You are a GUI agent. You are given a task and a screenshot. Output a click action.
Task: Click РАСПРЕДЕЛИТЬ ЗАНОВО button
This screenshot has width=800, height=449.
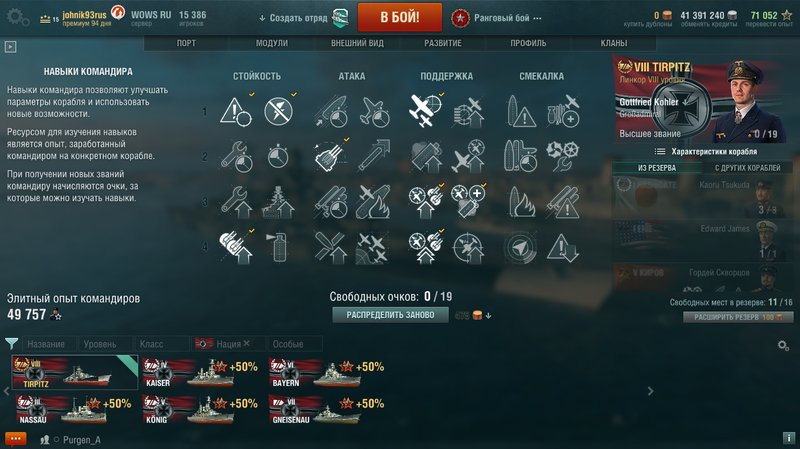click(390, 315)
